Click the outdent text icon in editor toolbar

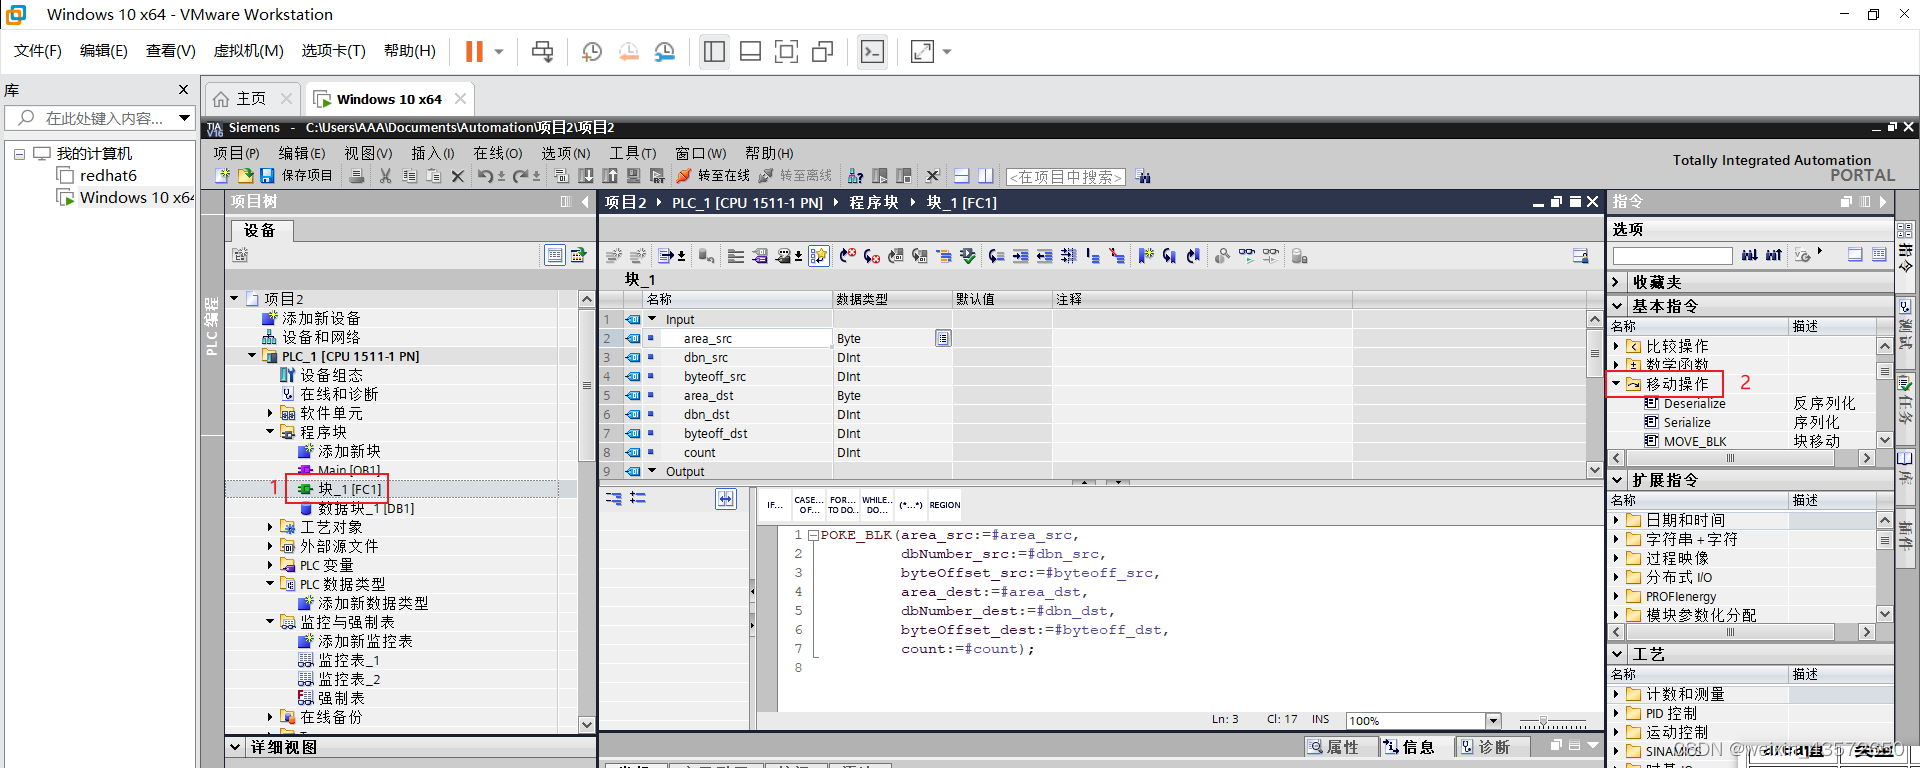(x=1044, y=256)
